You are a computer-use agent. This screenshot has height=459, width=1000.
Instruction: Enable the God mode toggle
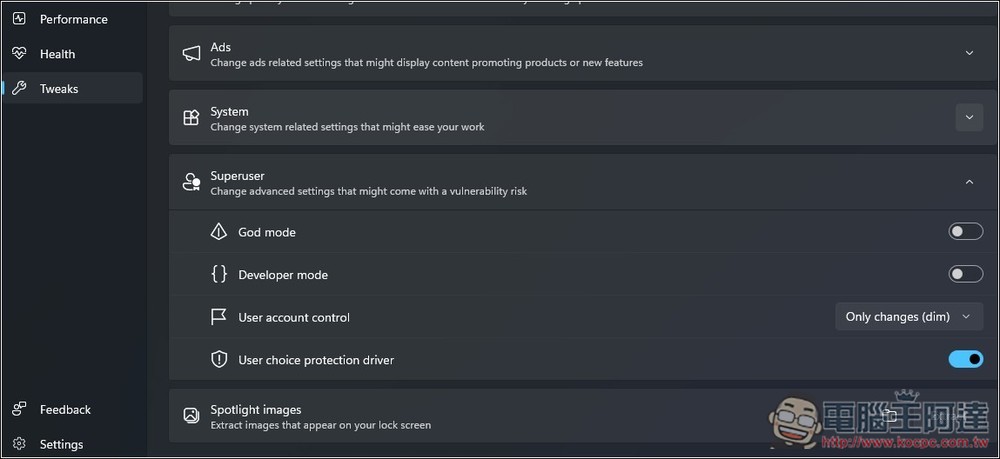pos(966,231)
